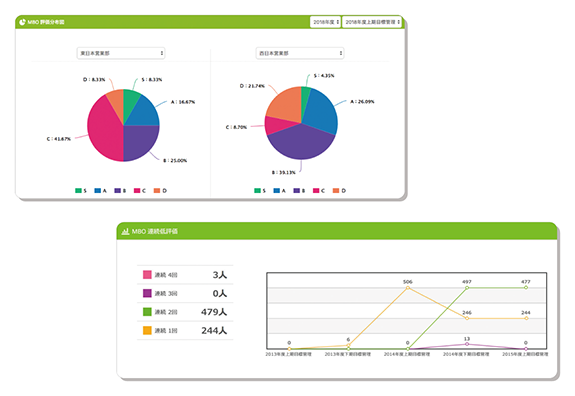Image resolution: width=575 pixels, height=396 pixels.
Task: Click the yellow line point labeled 244
Action: click(526, 318)
